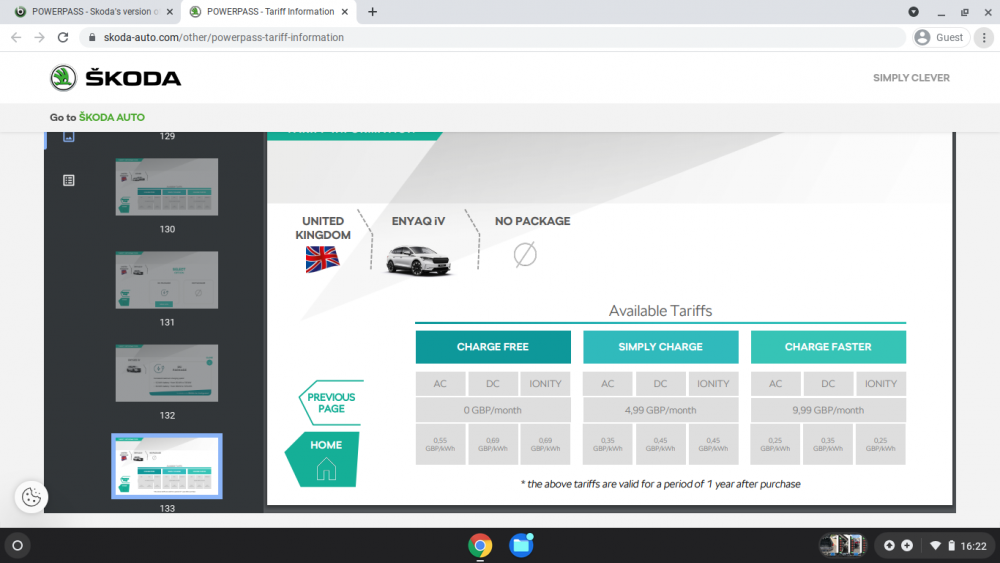1000x563 pixels.
Task: Click the 4,99 GBP/month price cell
Action: pos(661,410)
